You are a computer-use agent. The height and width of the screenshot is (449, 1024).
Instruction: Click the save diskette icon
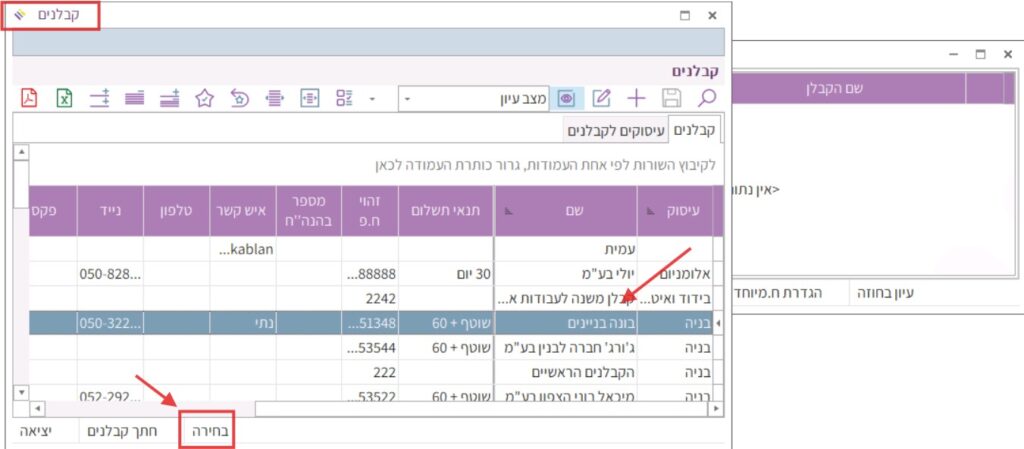[x=672, y=98]
